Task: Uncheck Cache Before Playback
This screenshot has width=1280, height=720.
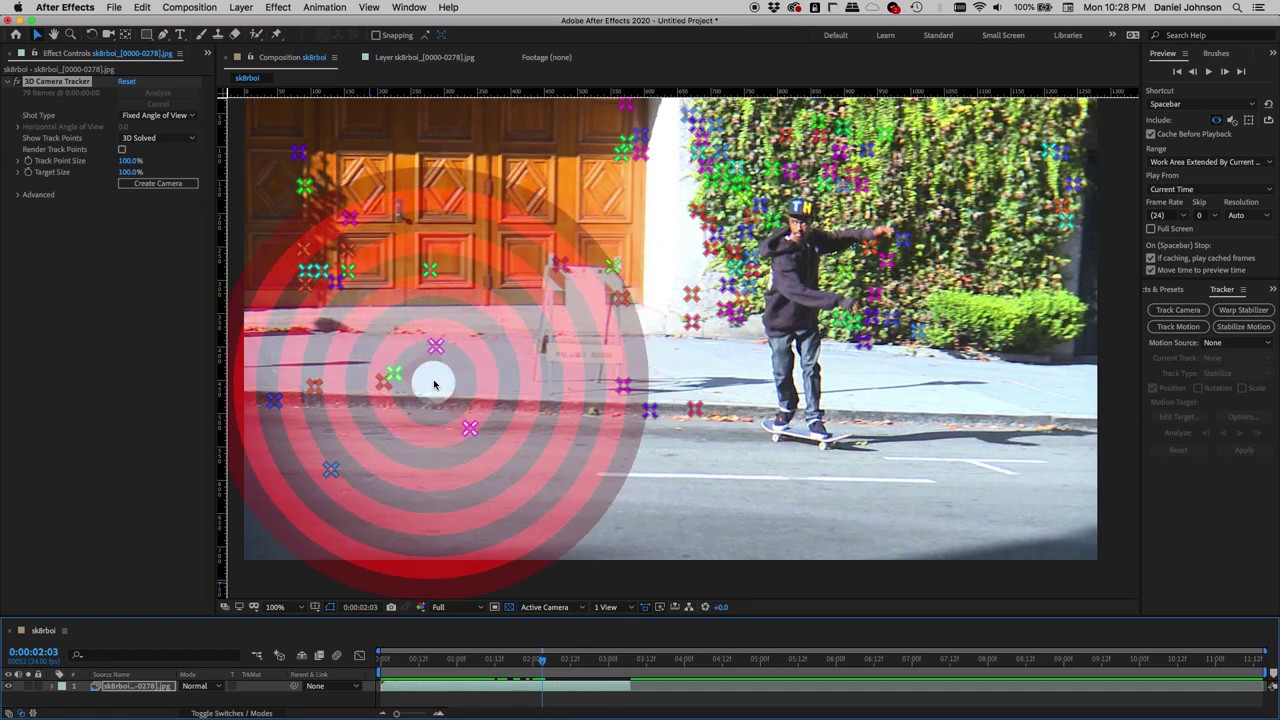Action: pyautogui.click(x=1151, y=134)
